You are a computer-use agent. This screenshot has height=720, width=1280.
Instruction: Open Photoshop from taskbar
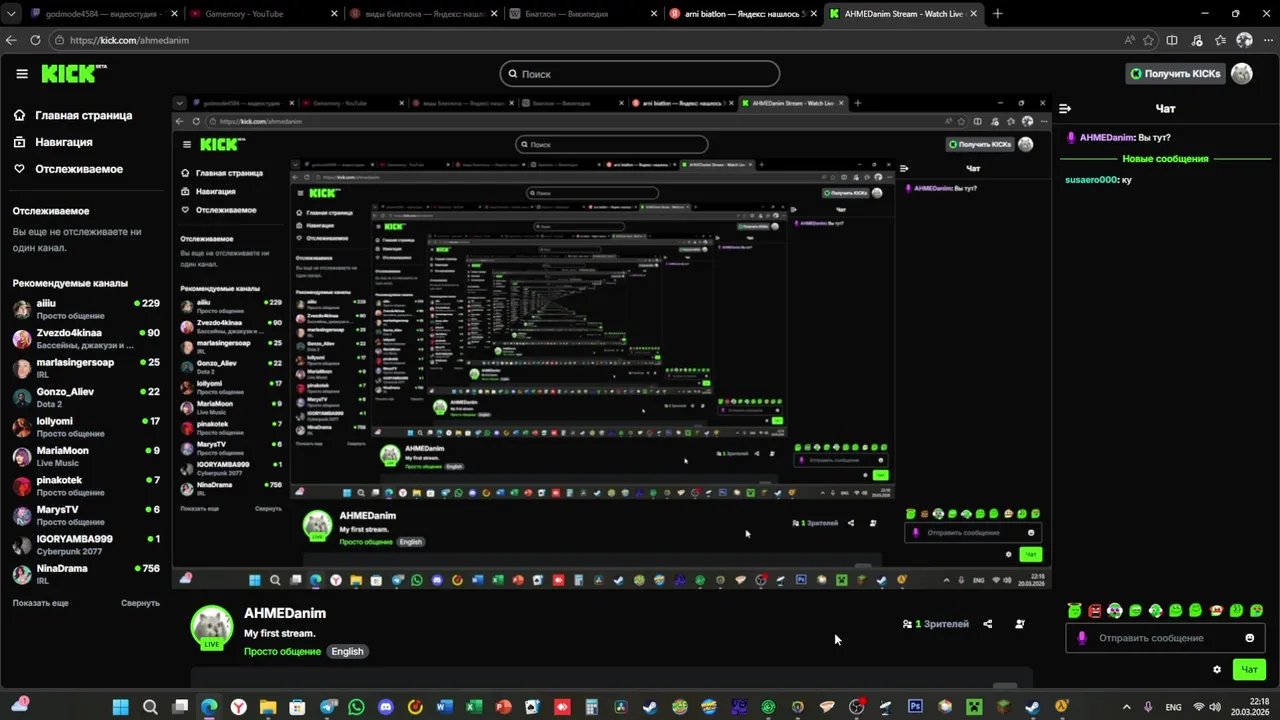[915, 707]
